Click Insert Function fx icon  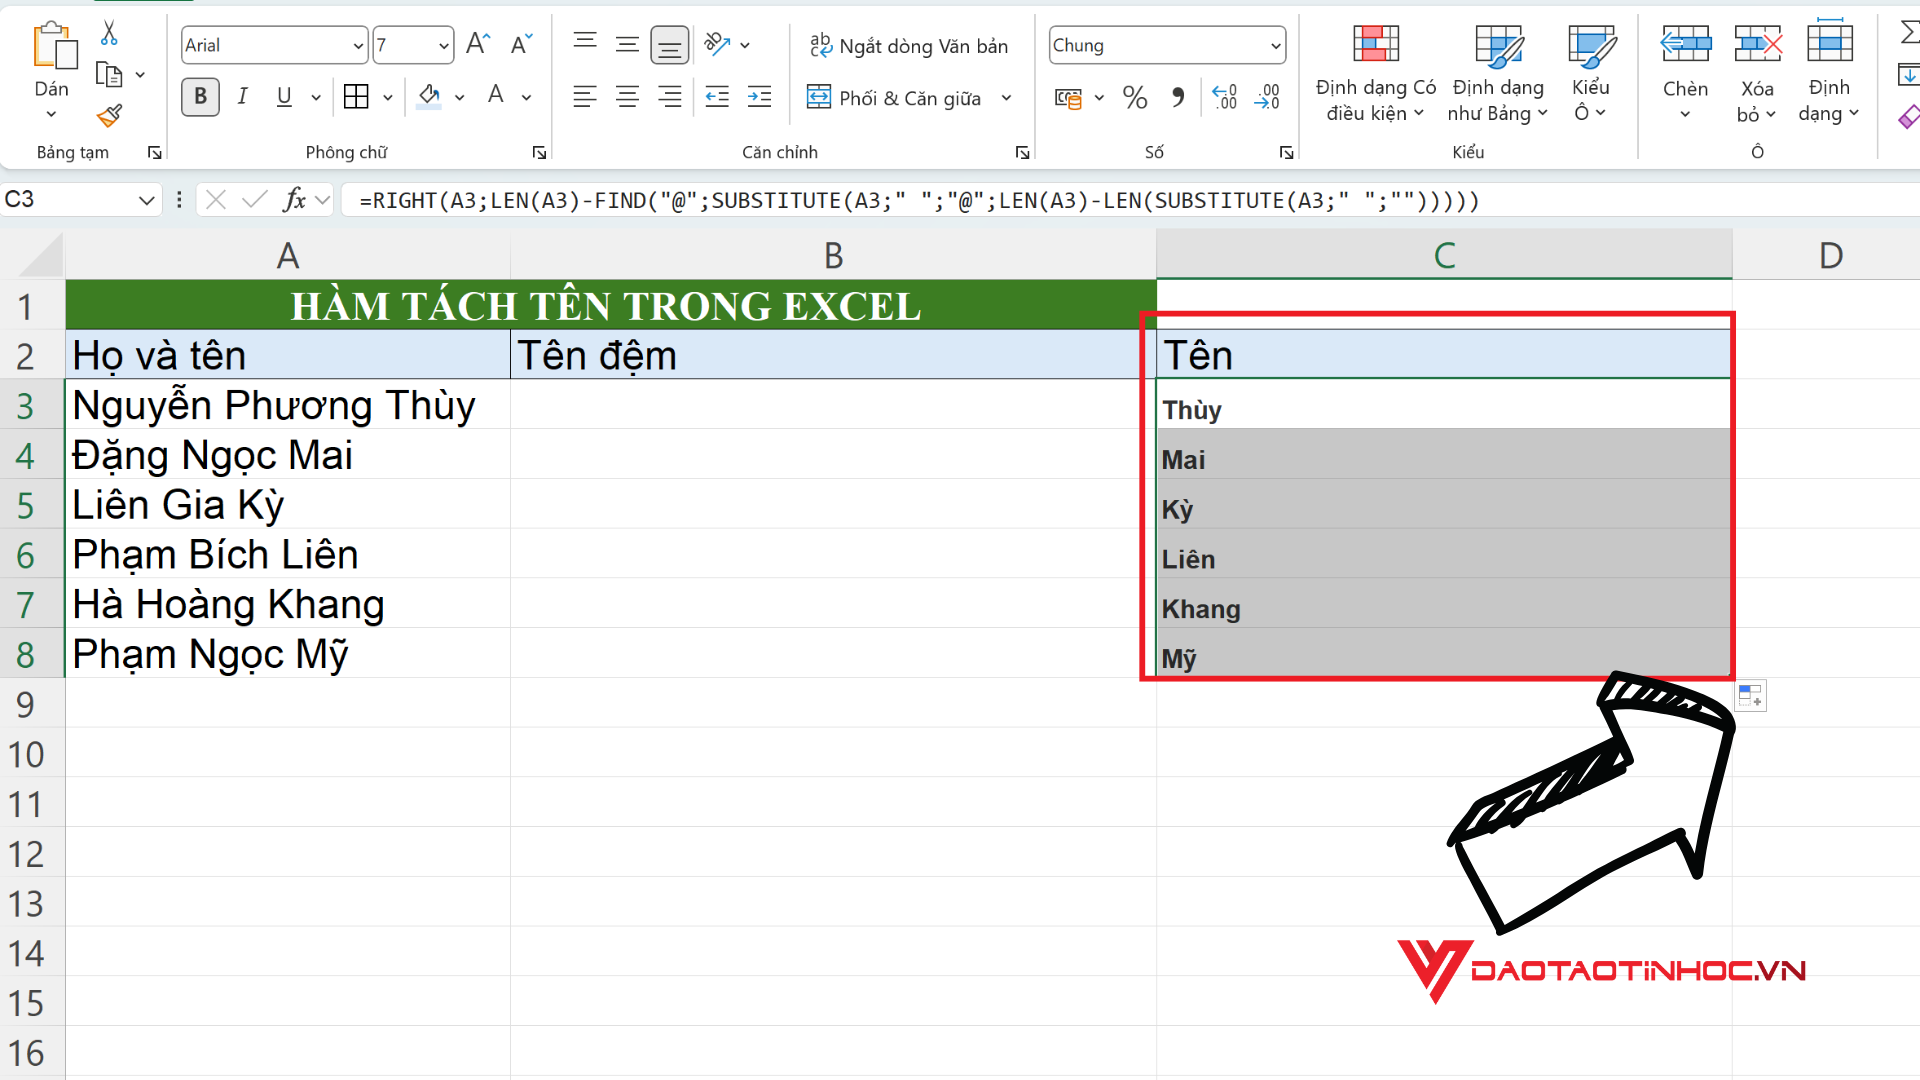point(294,200)
